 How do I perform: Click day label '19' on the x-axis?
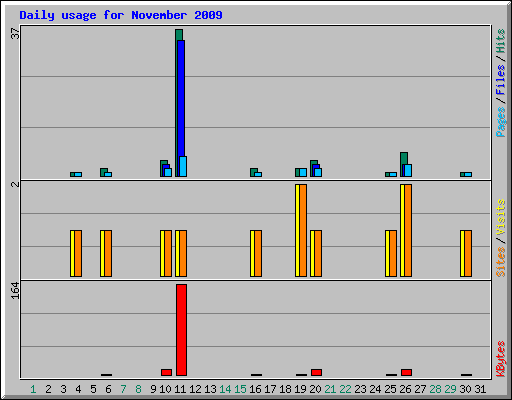coord(300,389)
